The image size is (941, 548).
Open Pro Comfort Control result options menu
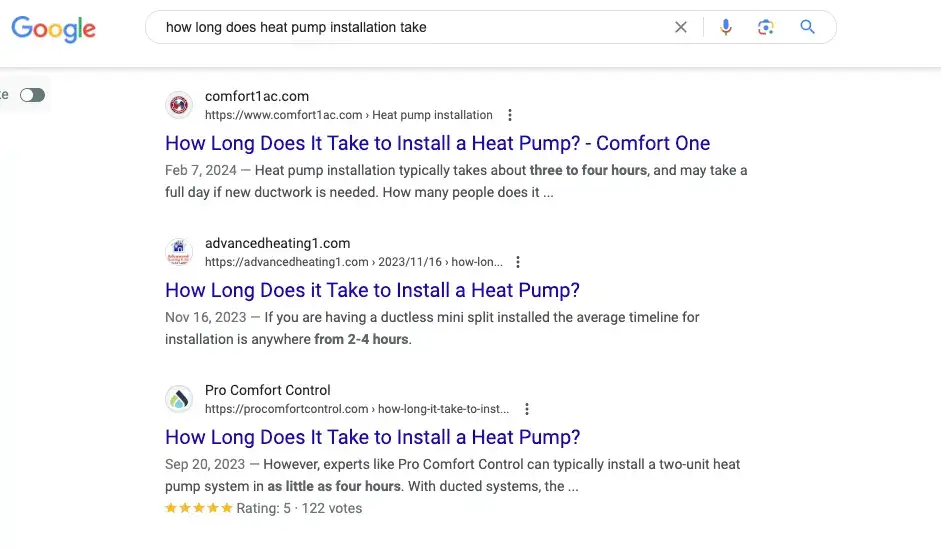tap(527, 409)
